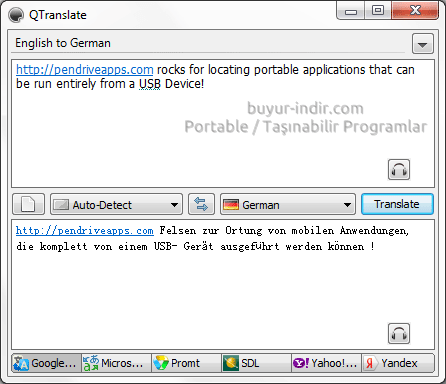Listen to source text with headphones icon
This screenshot has width=446, height=384.
tap(399, 170)
